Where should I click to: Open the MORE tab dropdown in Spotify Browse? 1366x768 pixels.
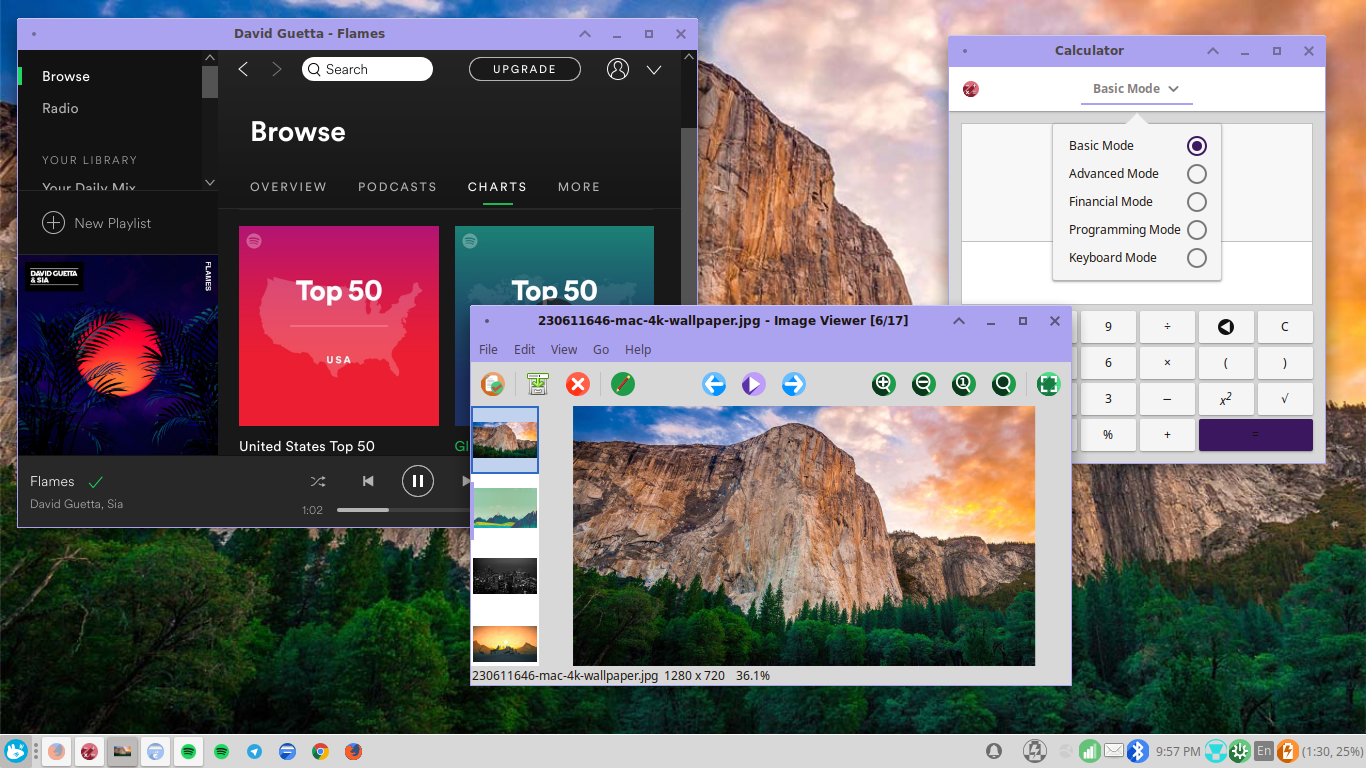click(x=579, y=187)
